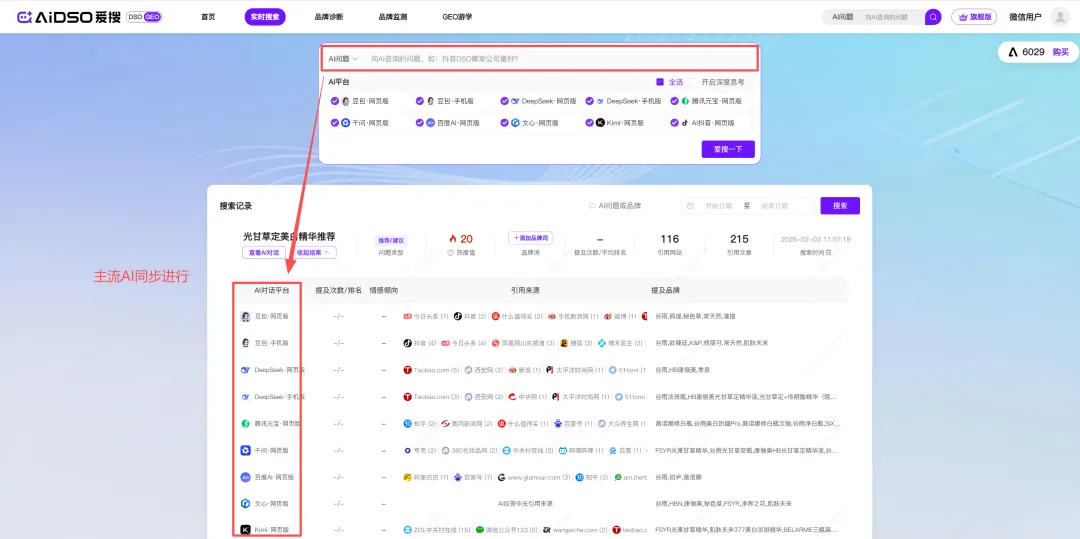Click the 抖音 source icon in 豆包·手机版 row

point(407,343)
